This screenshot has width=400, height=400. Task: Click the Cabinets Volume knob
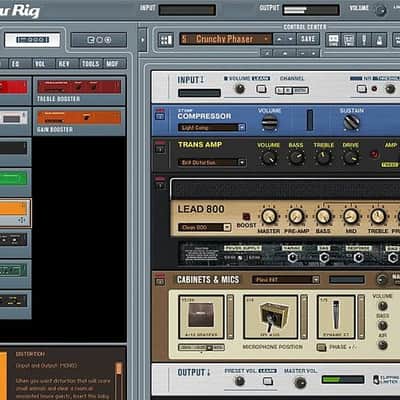click(382, 306)
